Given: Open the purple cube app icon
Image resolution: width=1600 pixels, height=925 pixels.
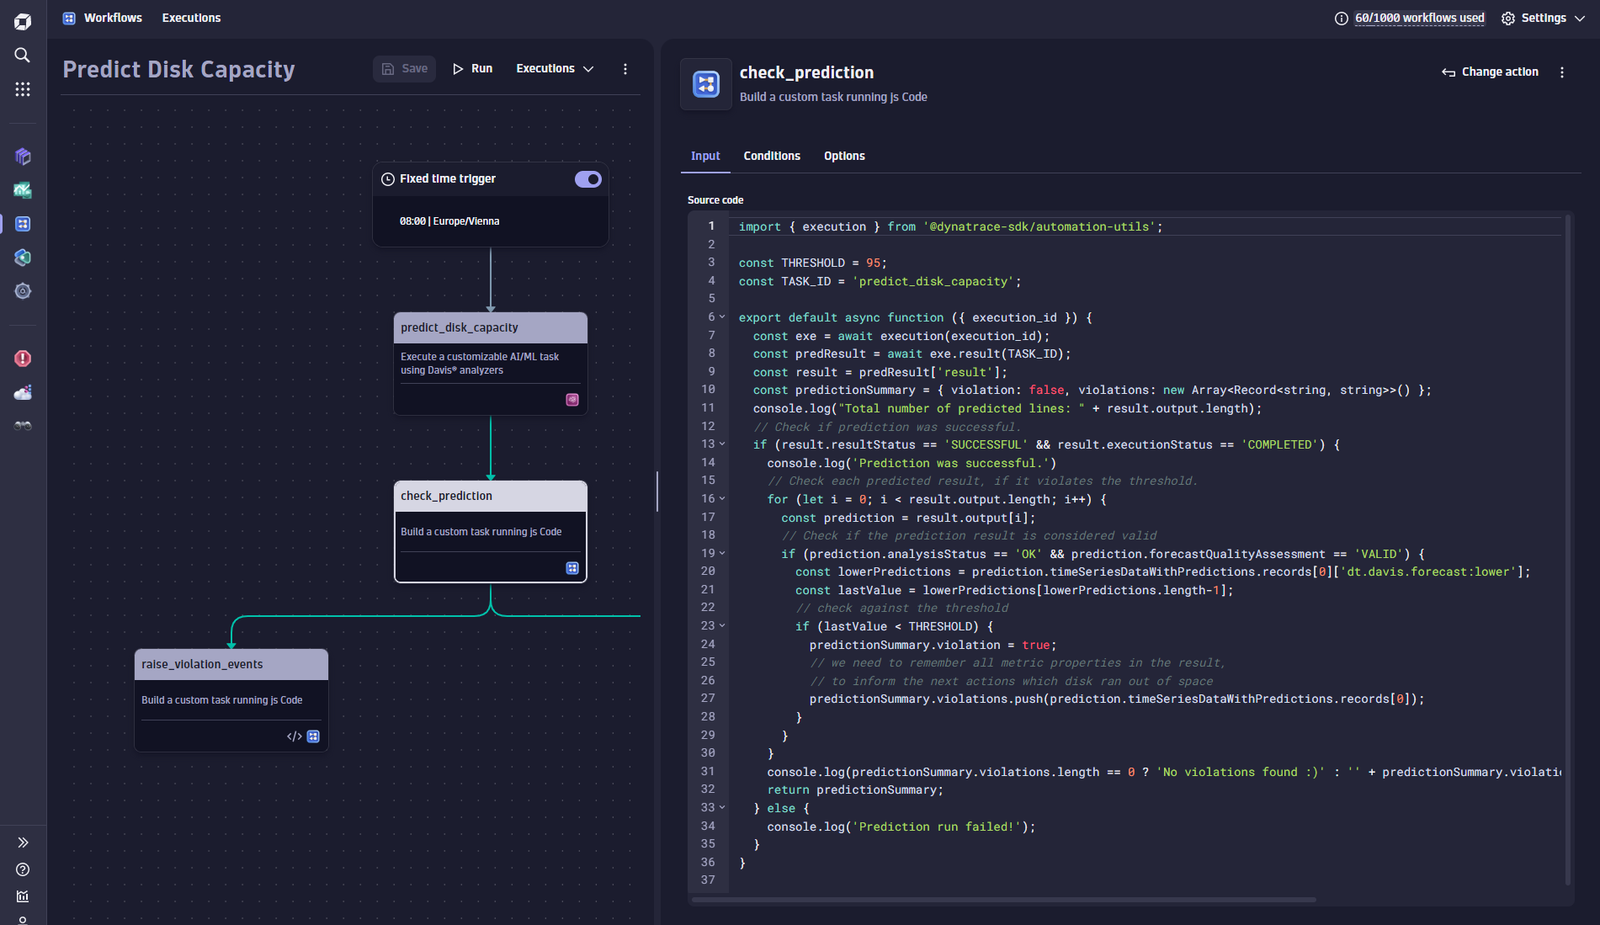Looking at the screenshot, I should (x=22, y=156).
